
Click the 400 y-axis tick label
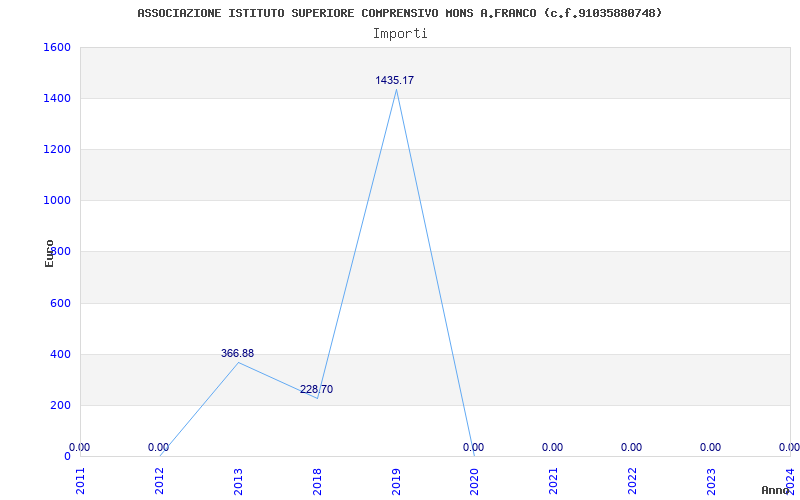[60, 355]
